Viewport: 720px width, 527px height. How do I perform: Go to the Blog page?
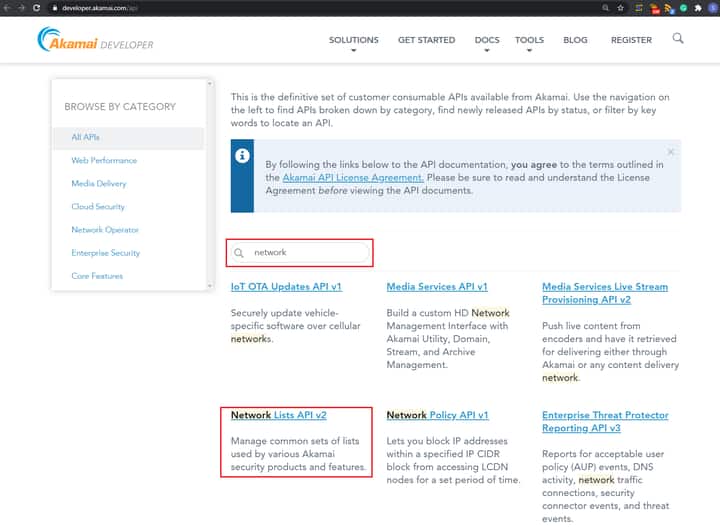click(575, 40)
